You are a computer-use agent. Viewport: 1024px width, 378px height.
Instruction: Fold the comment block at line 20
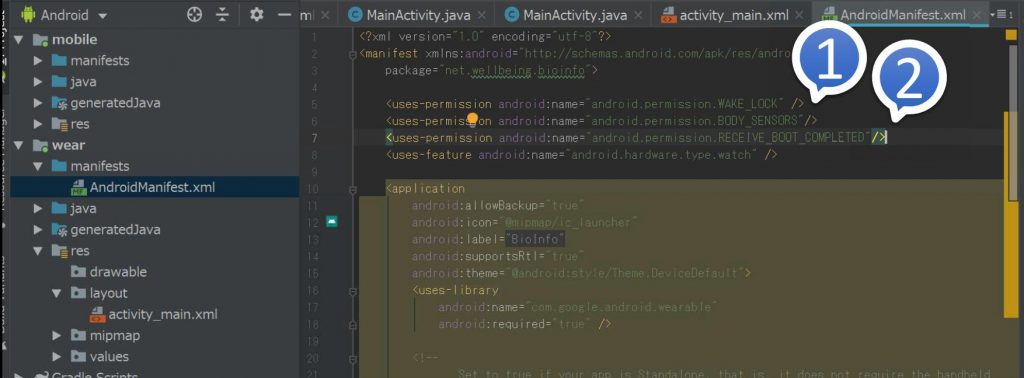click(353, 358)
